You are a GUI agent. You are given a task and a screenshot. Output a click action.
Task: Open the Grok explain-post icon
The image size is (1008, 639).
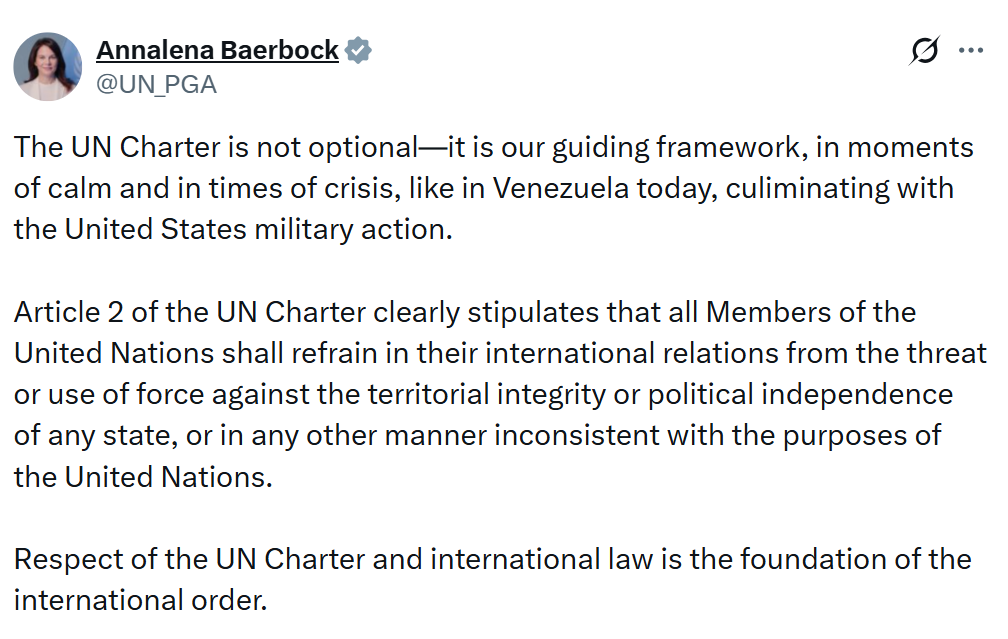coord(925,51)
